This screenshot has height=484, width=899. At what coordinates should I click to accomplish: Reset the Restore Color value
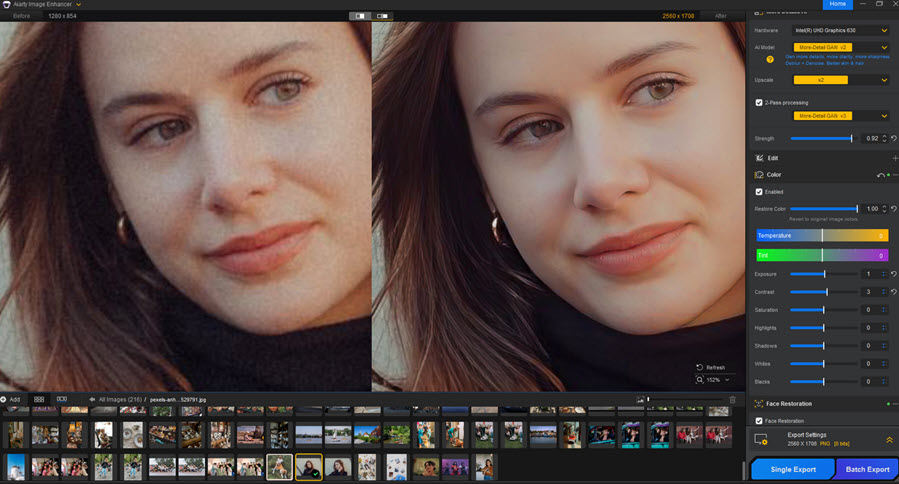pos(894,209)
